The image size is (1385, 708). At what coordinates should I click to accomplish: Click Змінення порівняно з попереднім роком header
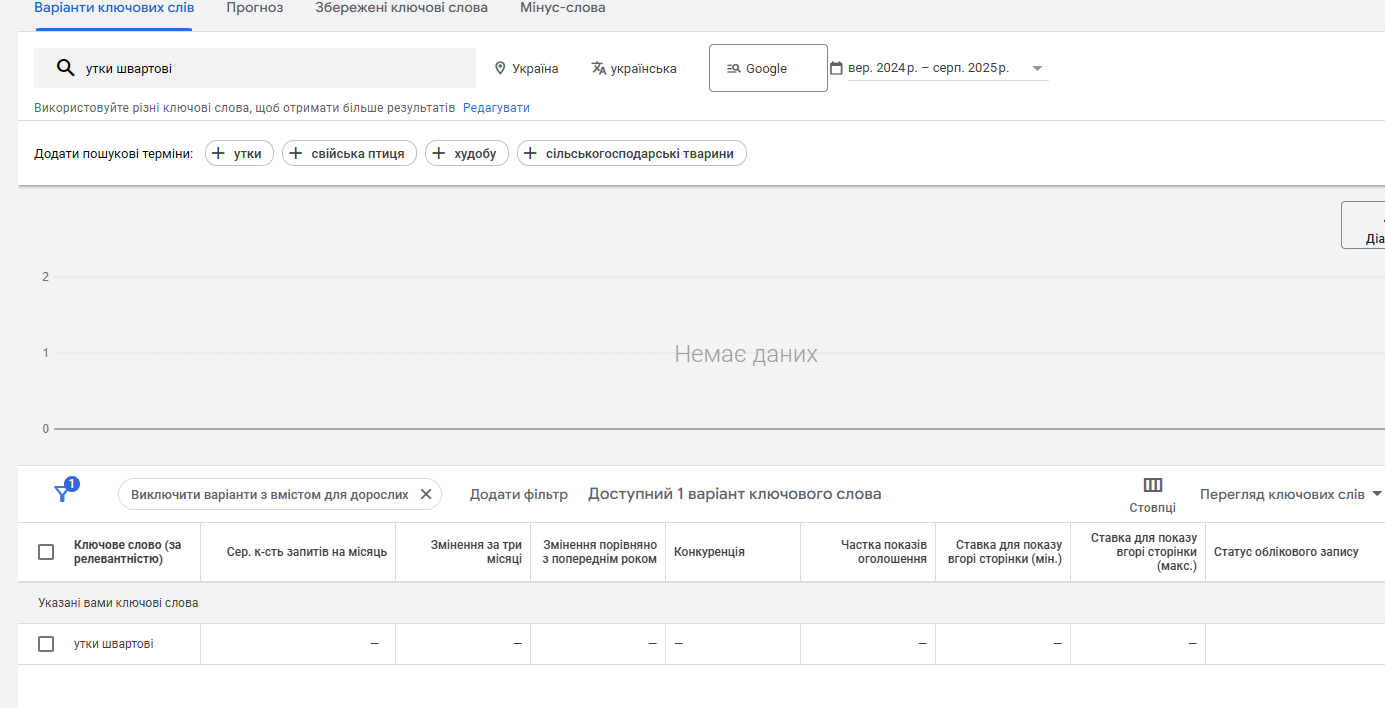coord(600,552)
